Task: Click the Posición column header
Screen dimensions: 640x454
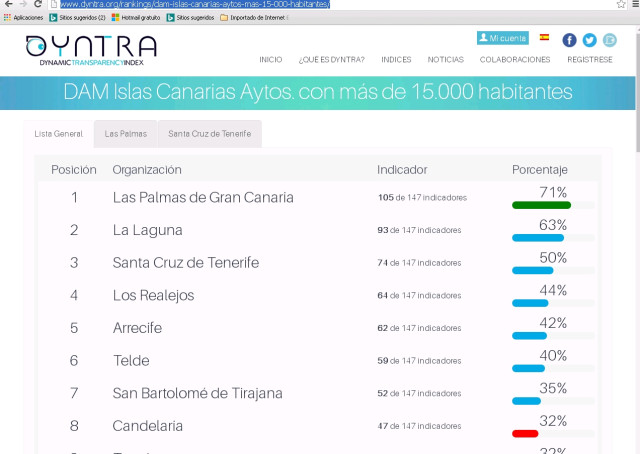Action: [x=73, y=170]
